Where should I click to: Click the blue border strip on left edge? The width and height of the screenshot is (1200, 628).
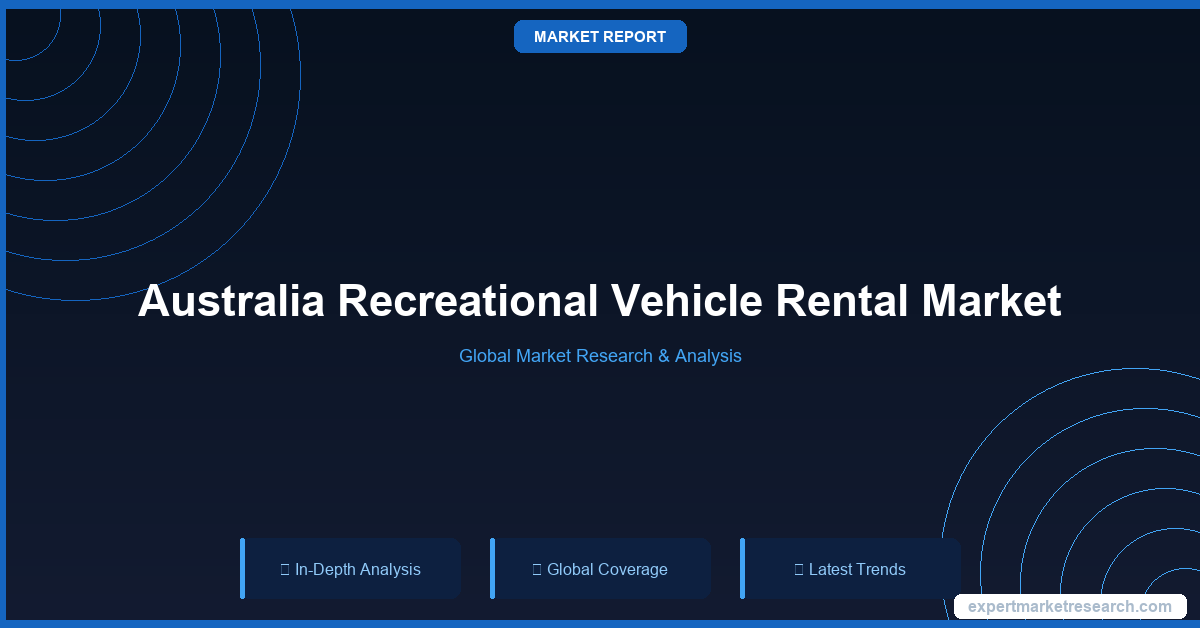coord(3,314)
